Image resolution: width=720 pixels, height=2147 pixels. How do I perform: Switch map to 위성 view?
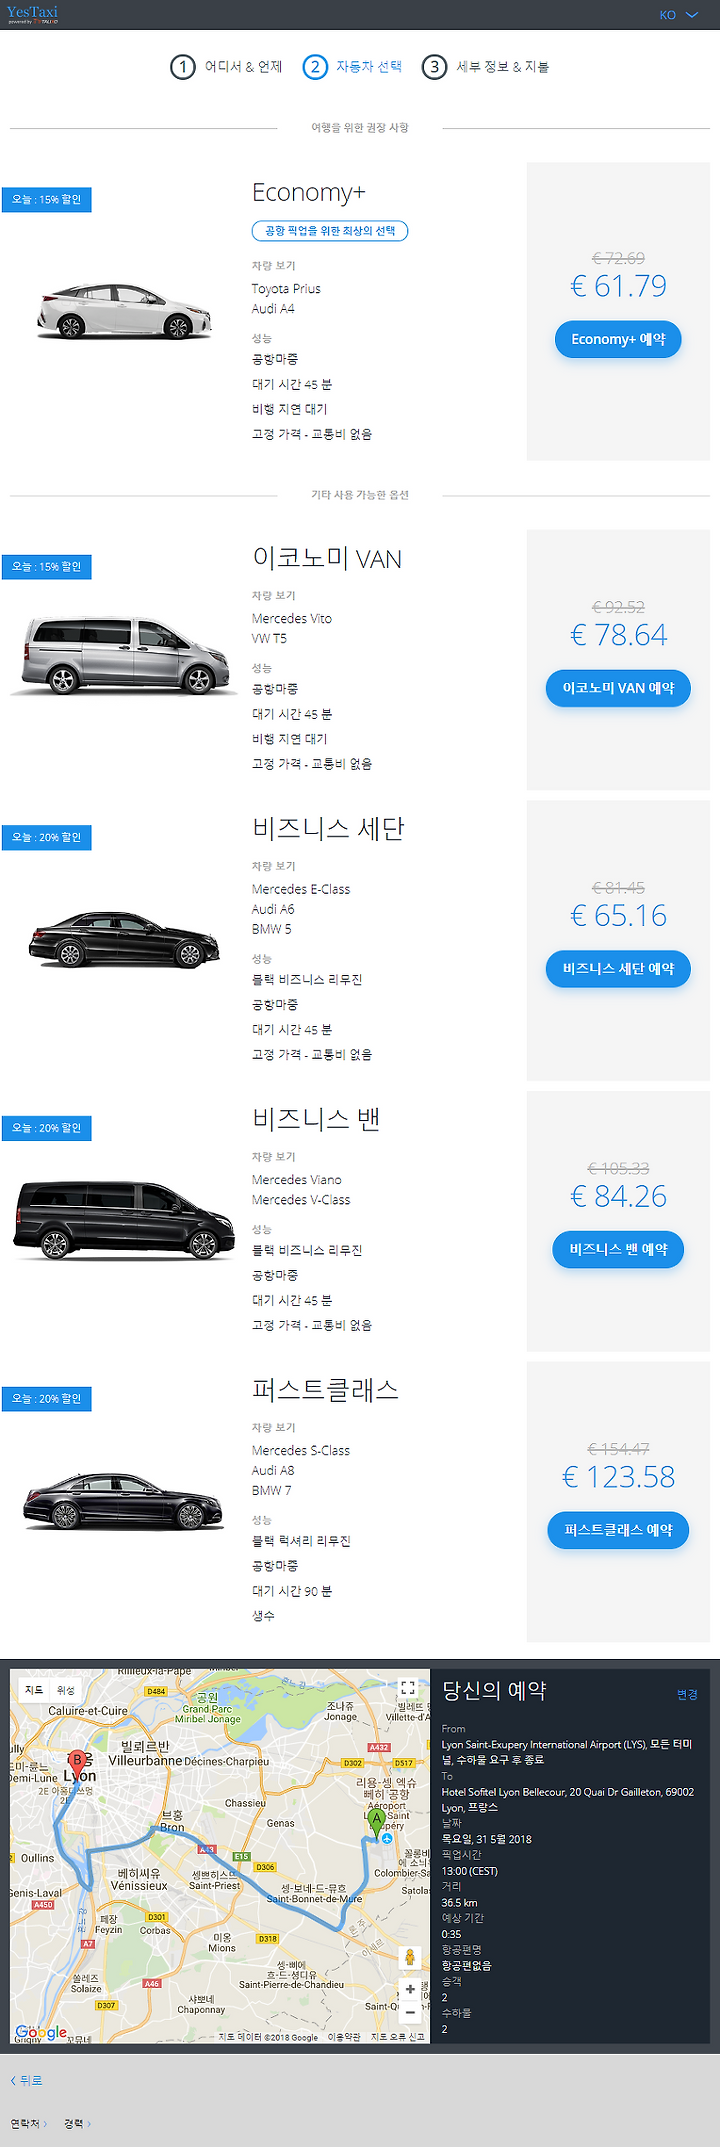[x=66, y=1690]
